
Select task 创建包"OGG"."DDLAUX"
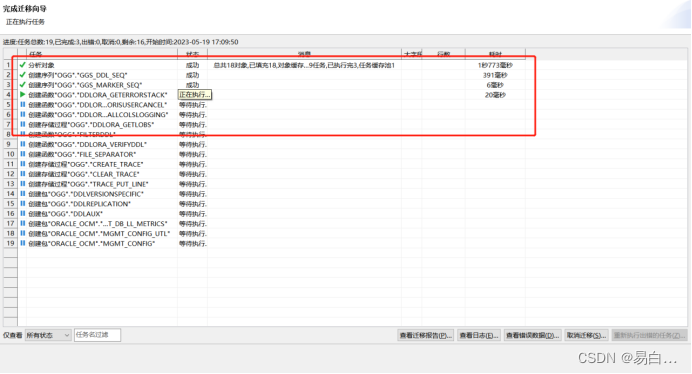pyautogui.click(x=66, y=214)
